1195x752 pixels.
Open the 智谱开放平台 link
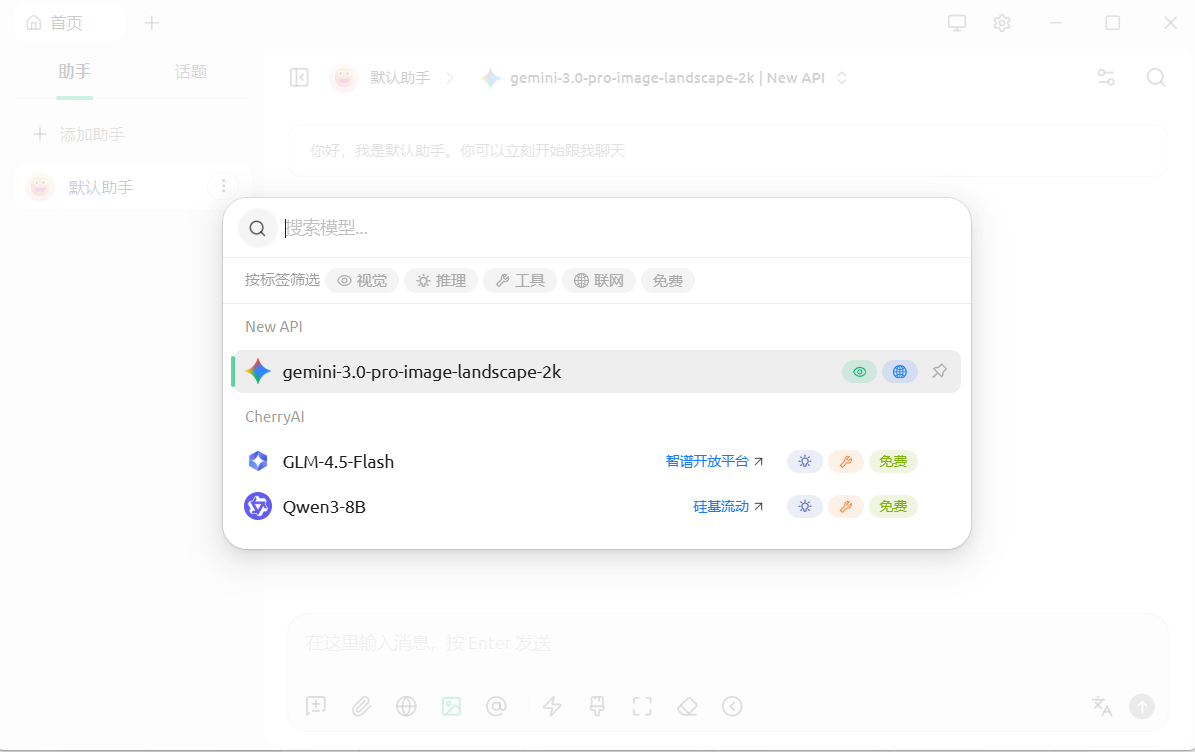click(714, 462)
